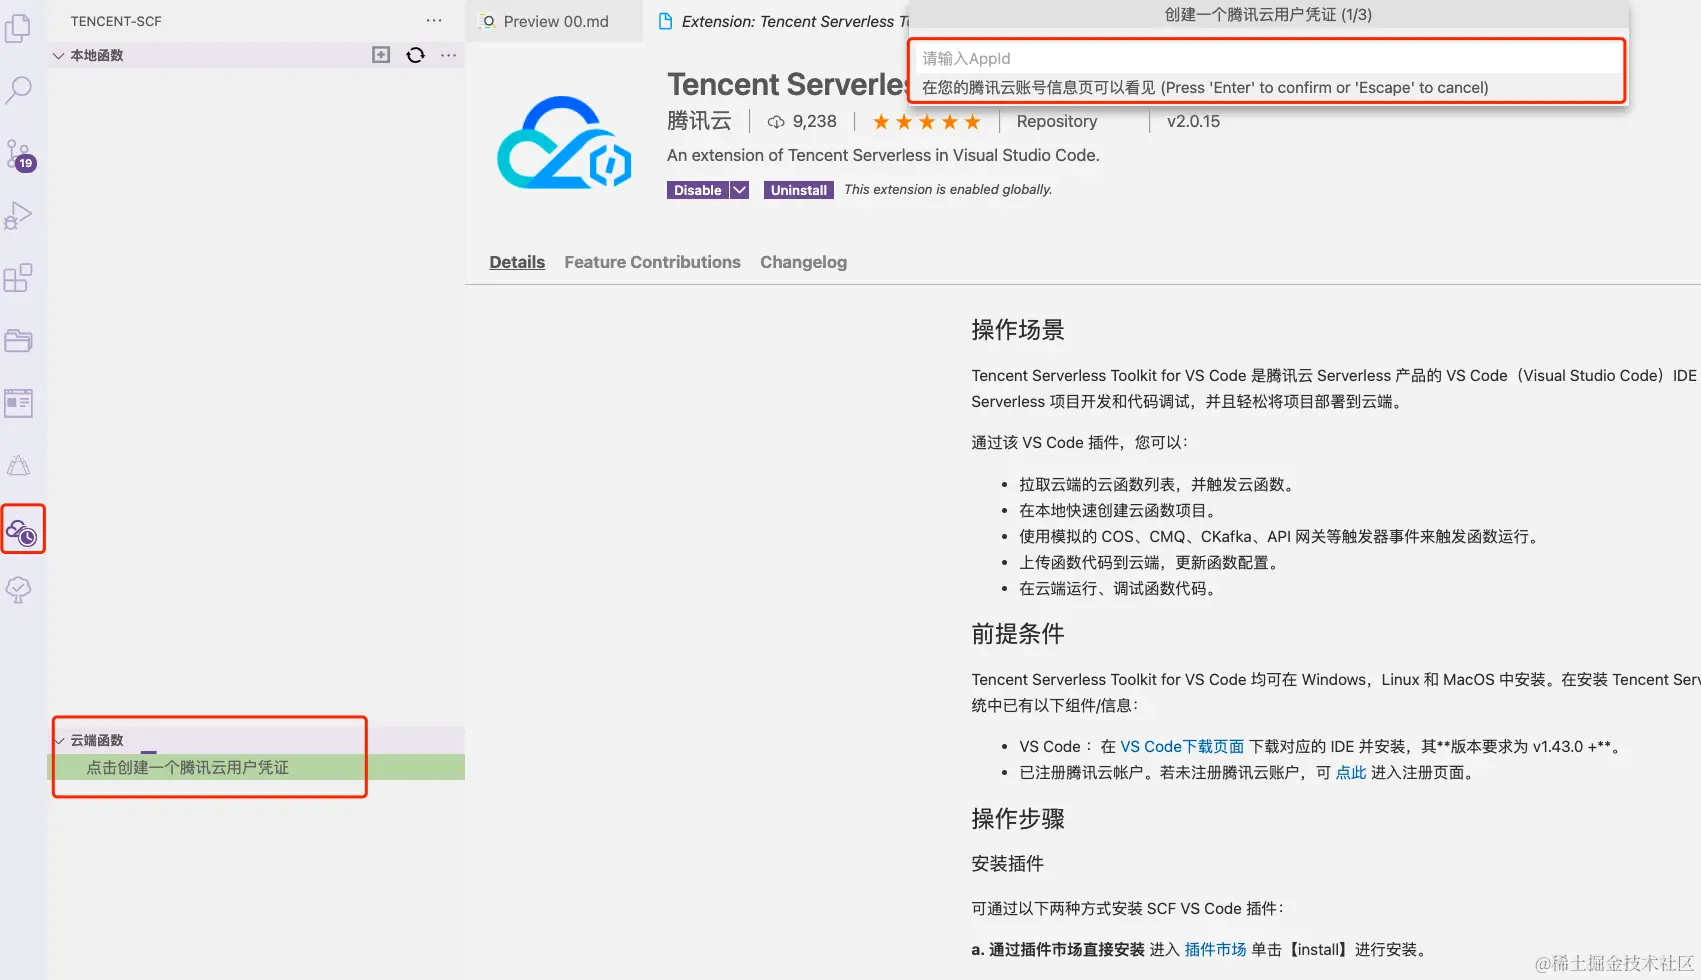Click the 点此 registration link
Viewport: 1701px width, 980px height.
point(1351,773)
